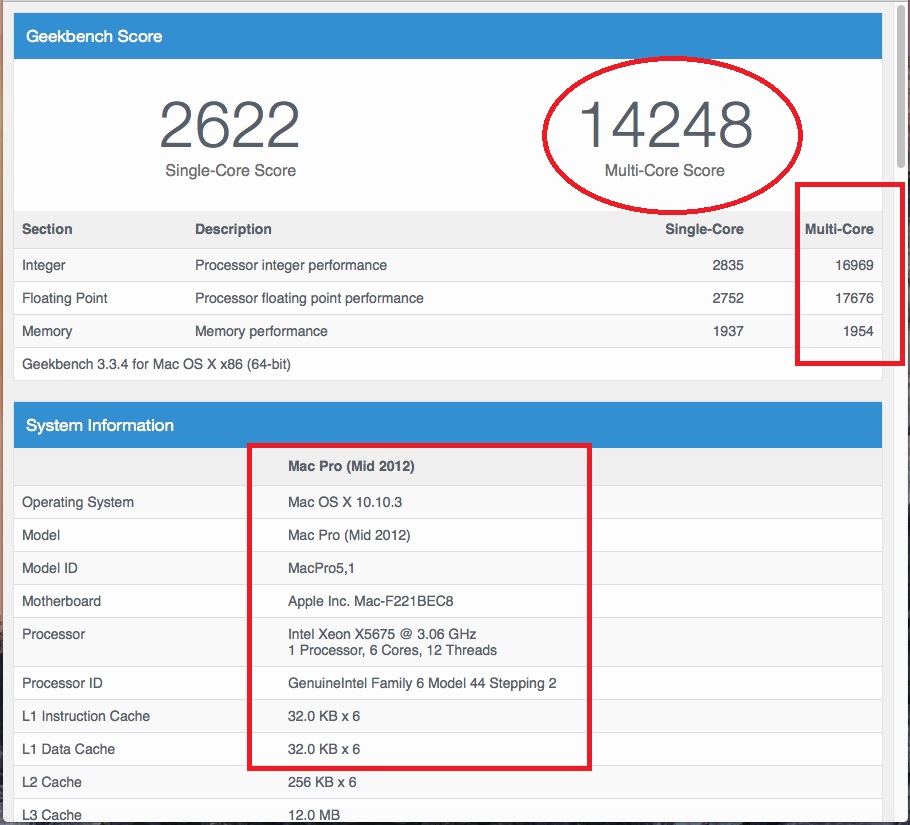Select 'Apple Inc. Mac-F221BEC8' value
The width and height of the screenshot is (910, 825).
click(x=370, y=602)
